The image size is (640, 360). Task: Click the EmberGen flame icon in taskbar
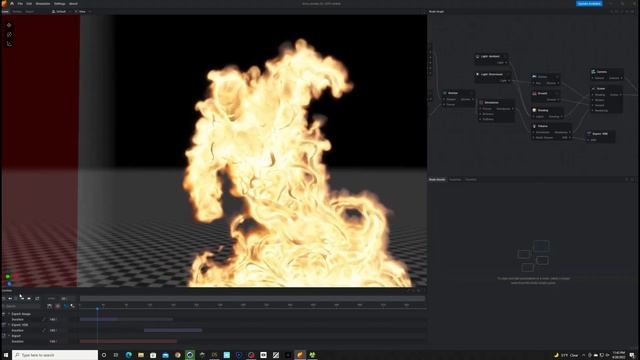click(300, 355)
